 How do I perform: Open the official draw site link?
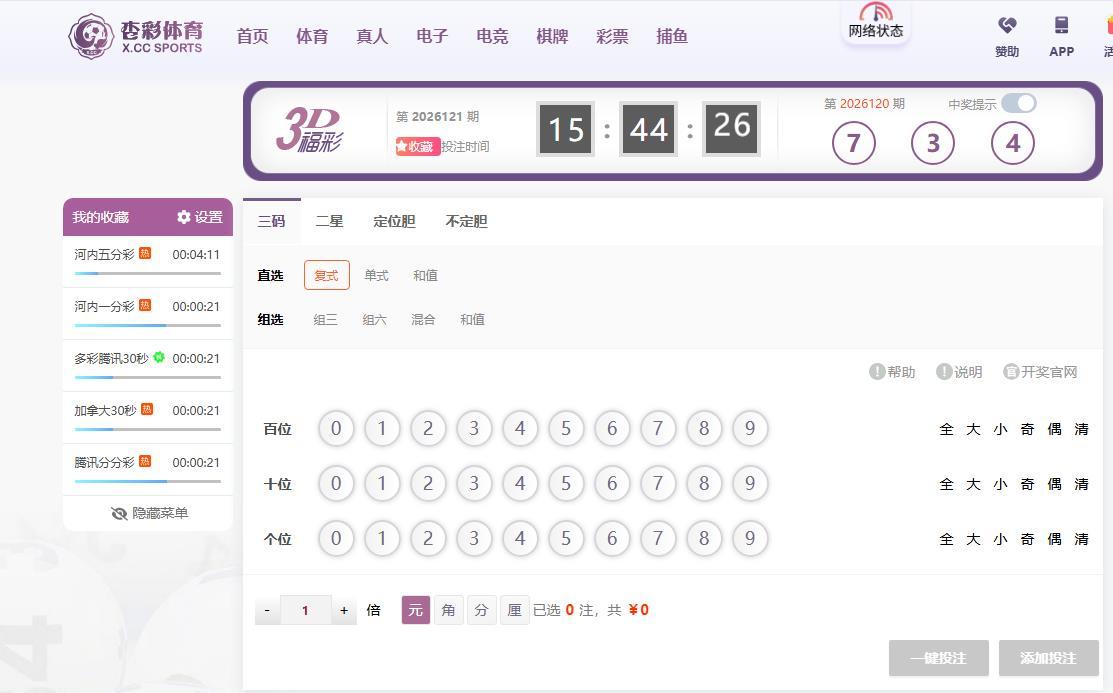click(x=1040, y=371)
